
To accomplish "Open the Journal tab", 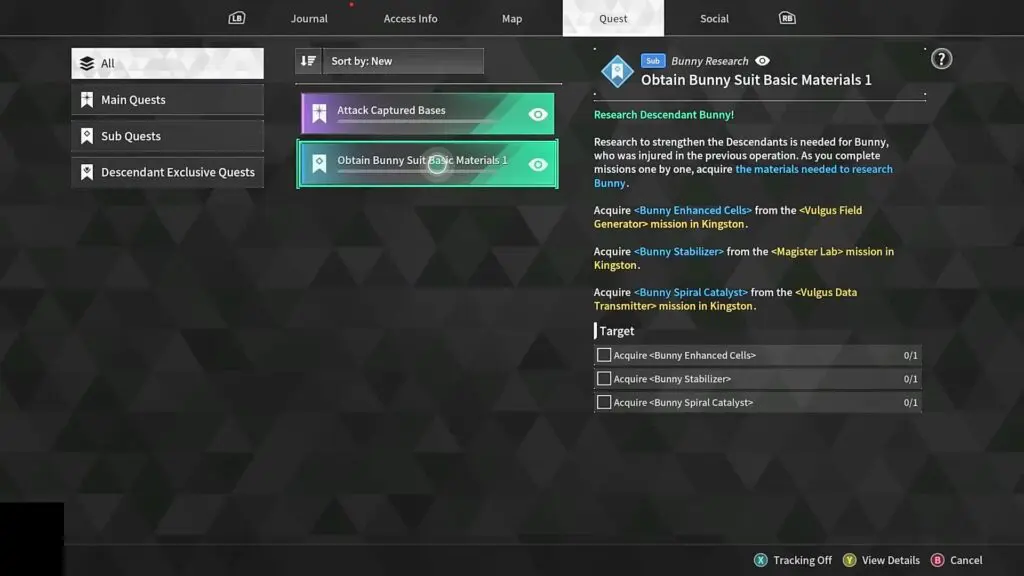I will click(x=309, y=18).
